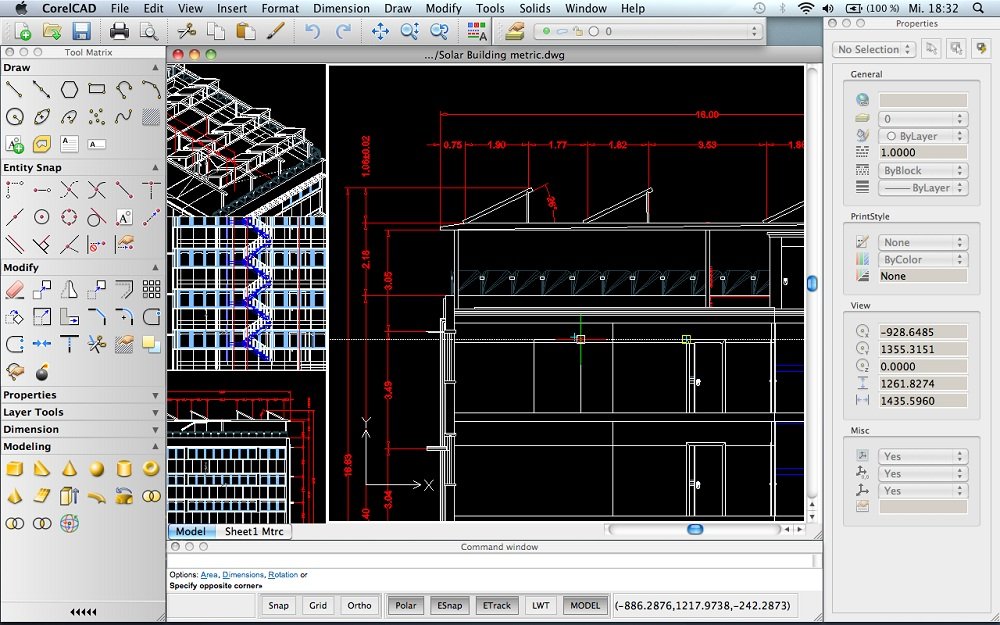Click the Dimensions option link
The height and width of the screenshot is (625, 1000).
(243, 575)
